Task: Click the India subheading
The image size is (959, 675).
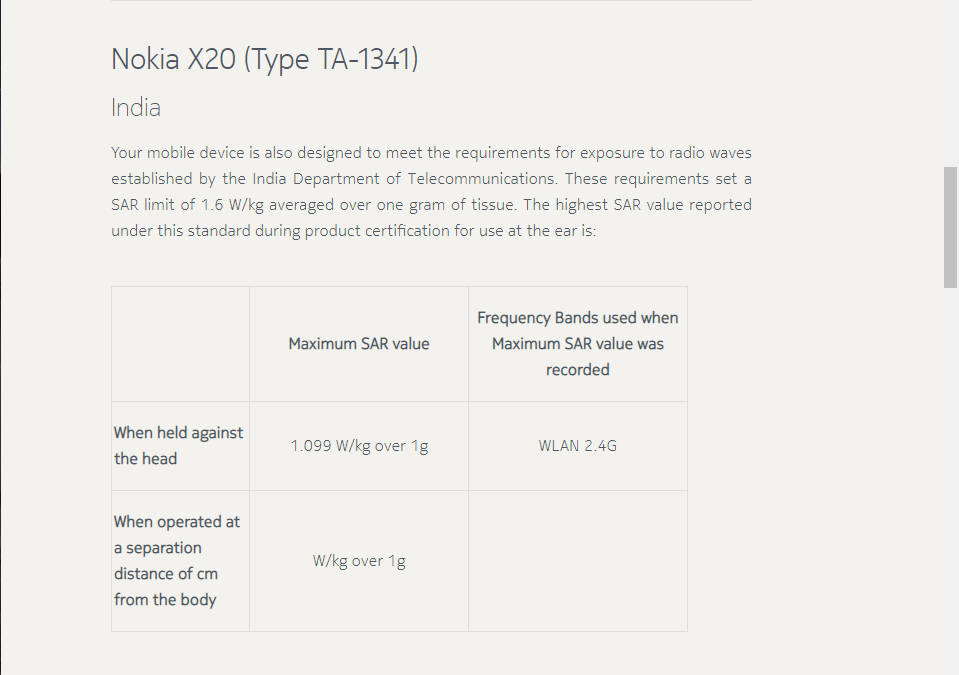Action: [x=136, y=108]
